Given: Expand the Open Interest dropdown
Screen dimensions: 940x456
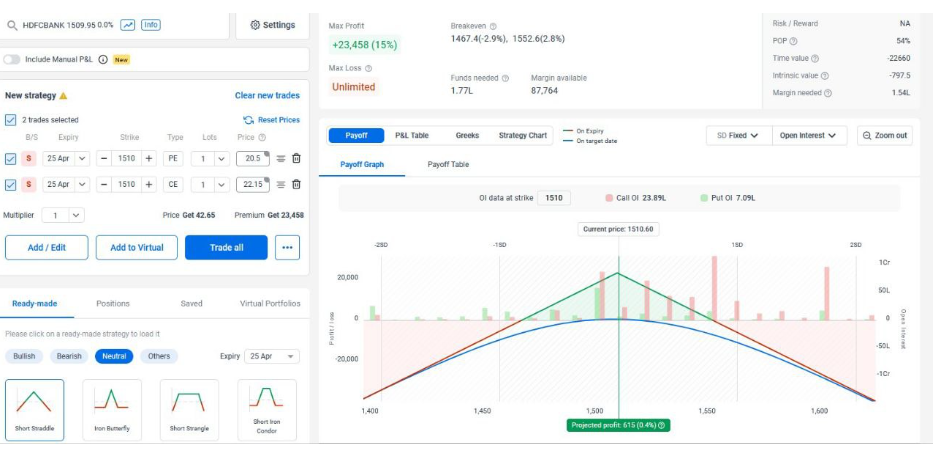Looking at the screenshot, I should 812,135.
